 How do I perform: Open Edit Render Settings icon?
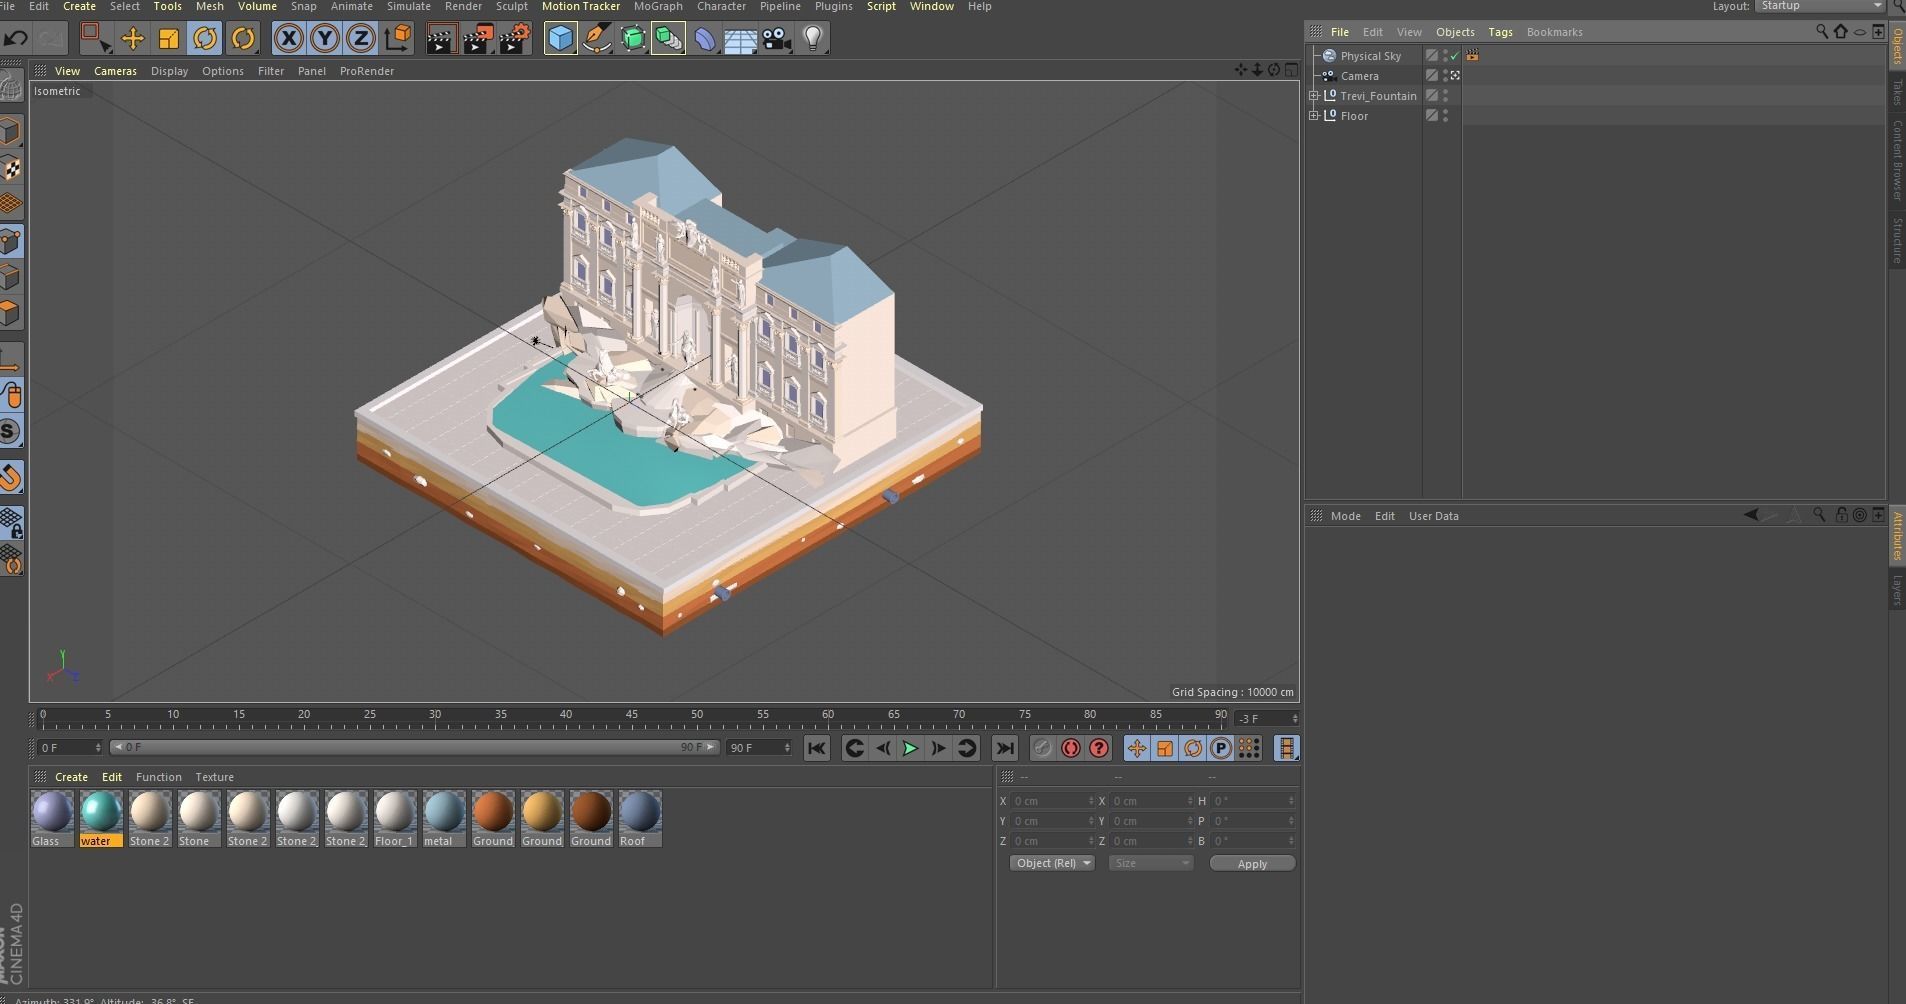click(x=515, y=39)
